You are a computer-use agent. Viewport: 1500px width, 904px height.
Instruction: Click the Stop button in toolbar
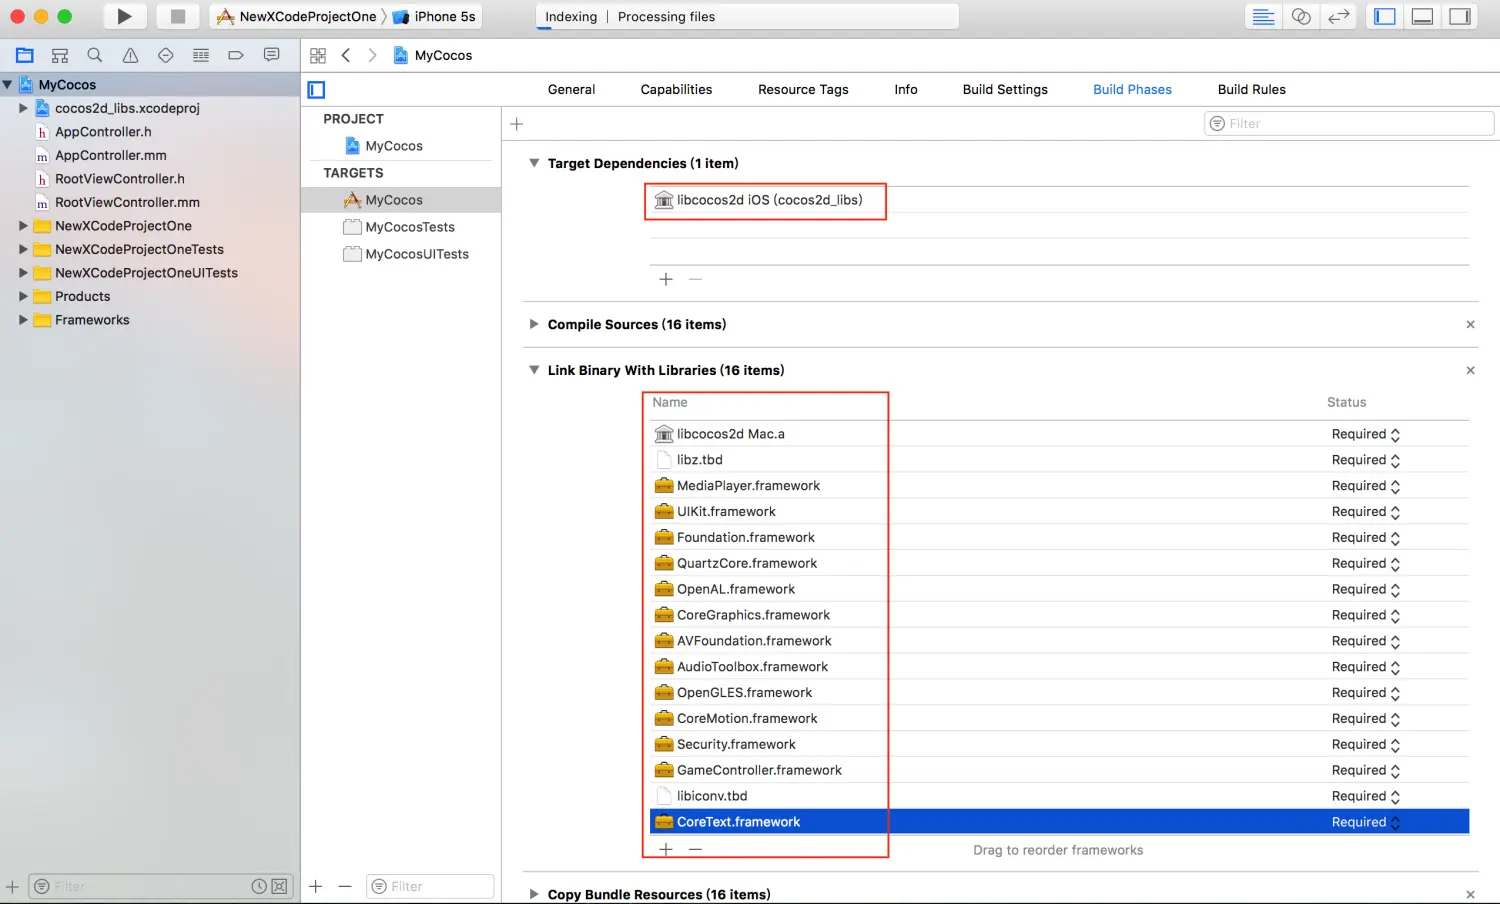coord(178,16)
